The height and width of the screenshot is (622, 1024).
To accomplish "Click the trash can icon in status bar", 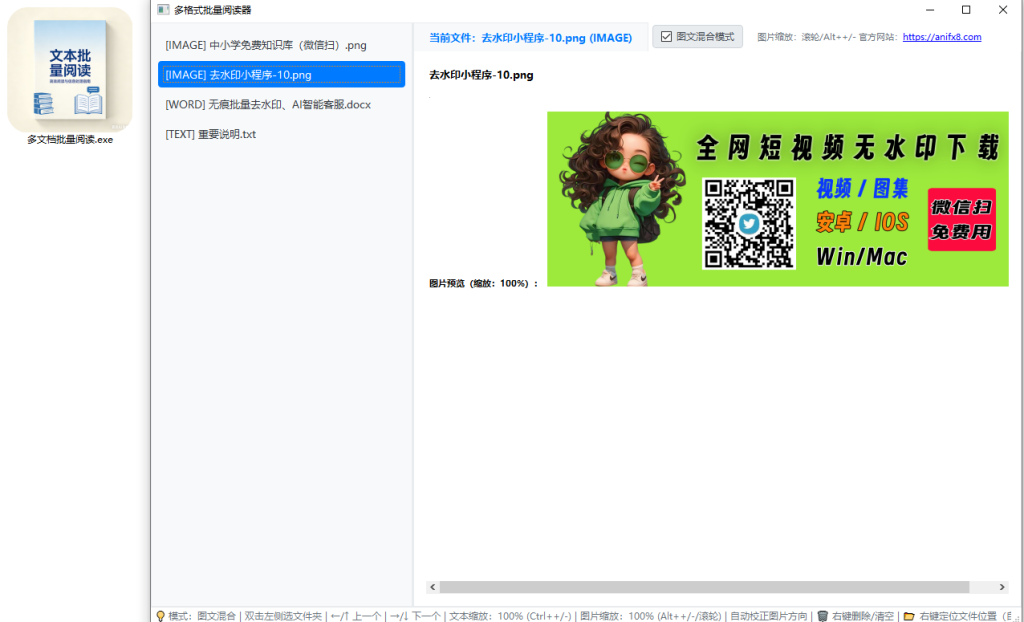I will click(x=822, y=616).
